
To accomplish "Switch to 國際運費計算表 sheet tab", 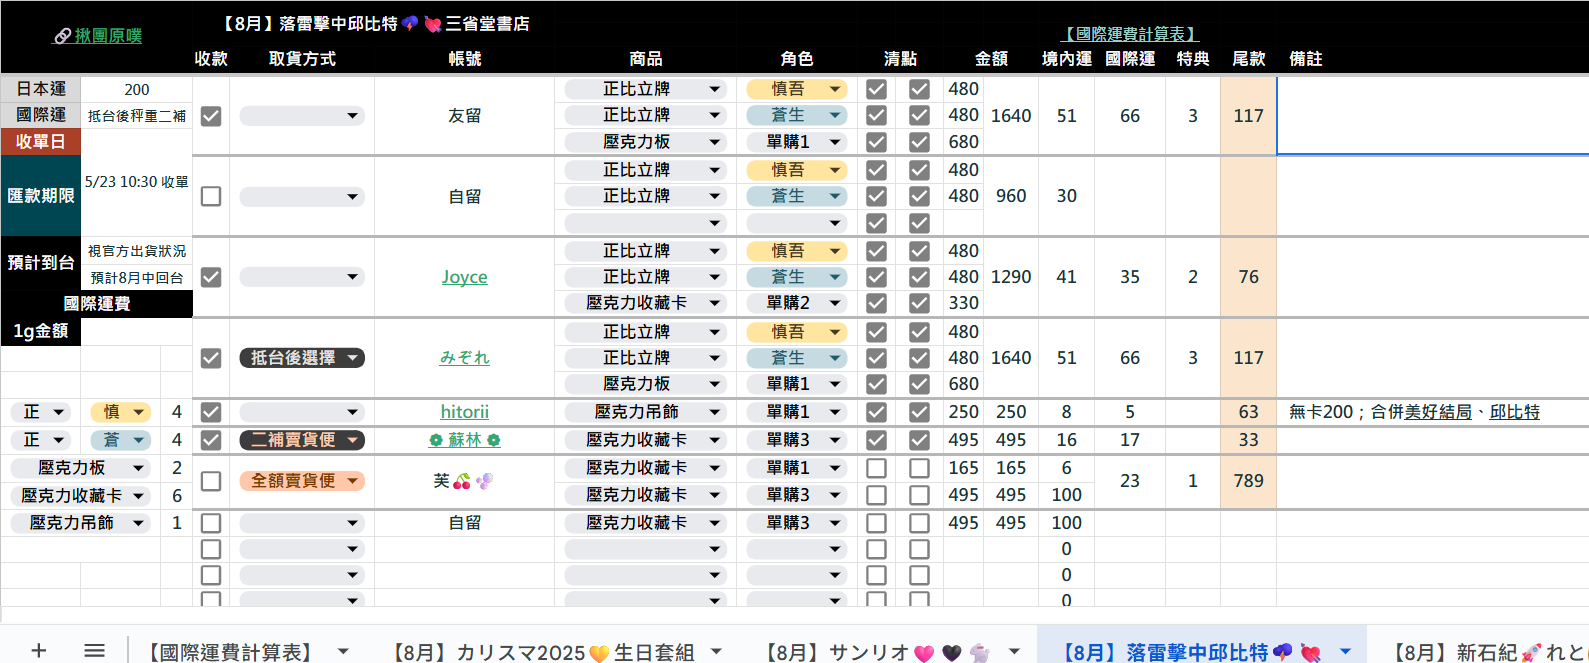I will click(x=230, y=652).
